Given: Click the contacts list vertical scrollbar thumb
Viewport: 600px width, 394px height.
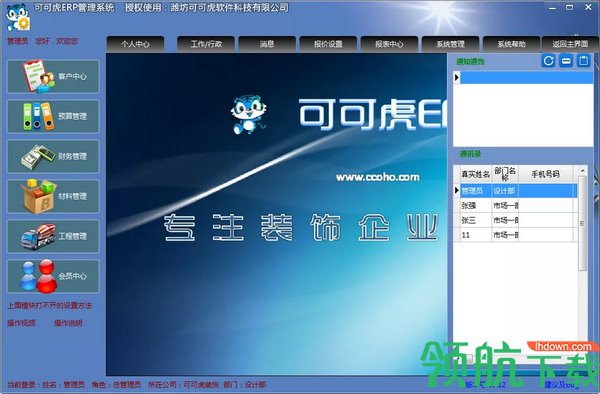Looking at the screenshot, I should [x=582, y=223].
